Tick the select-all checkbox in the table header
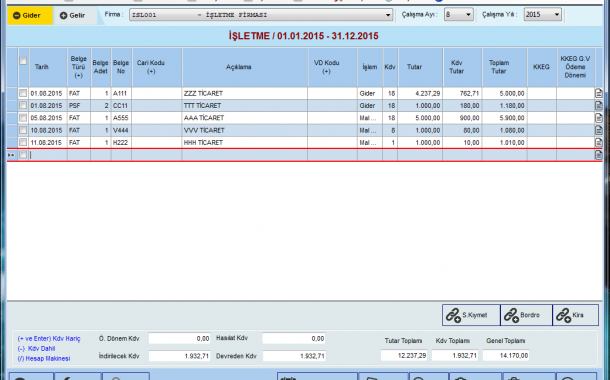Screen dimensions: 610x380 [x=23, y=61]
